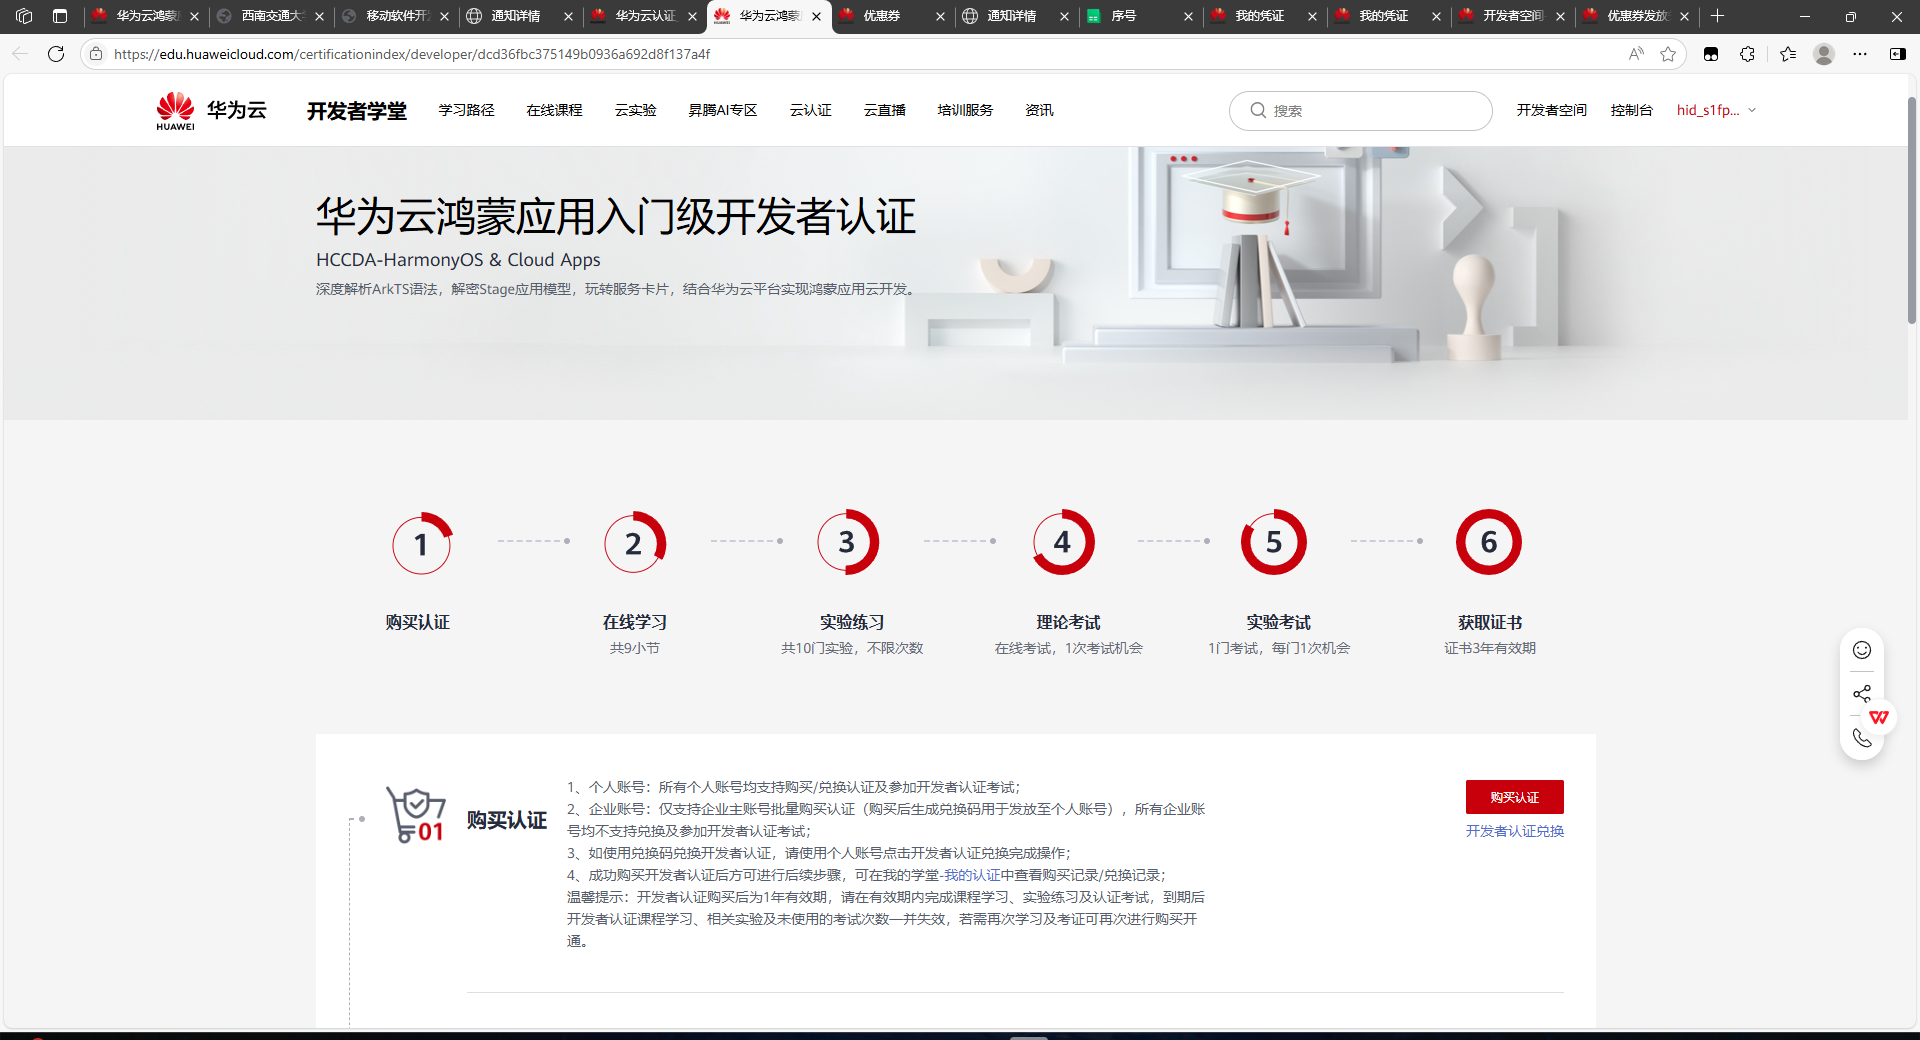Click the Huawei Cloud logo

click(x=212, y=110)
